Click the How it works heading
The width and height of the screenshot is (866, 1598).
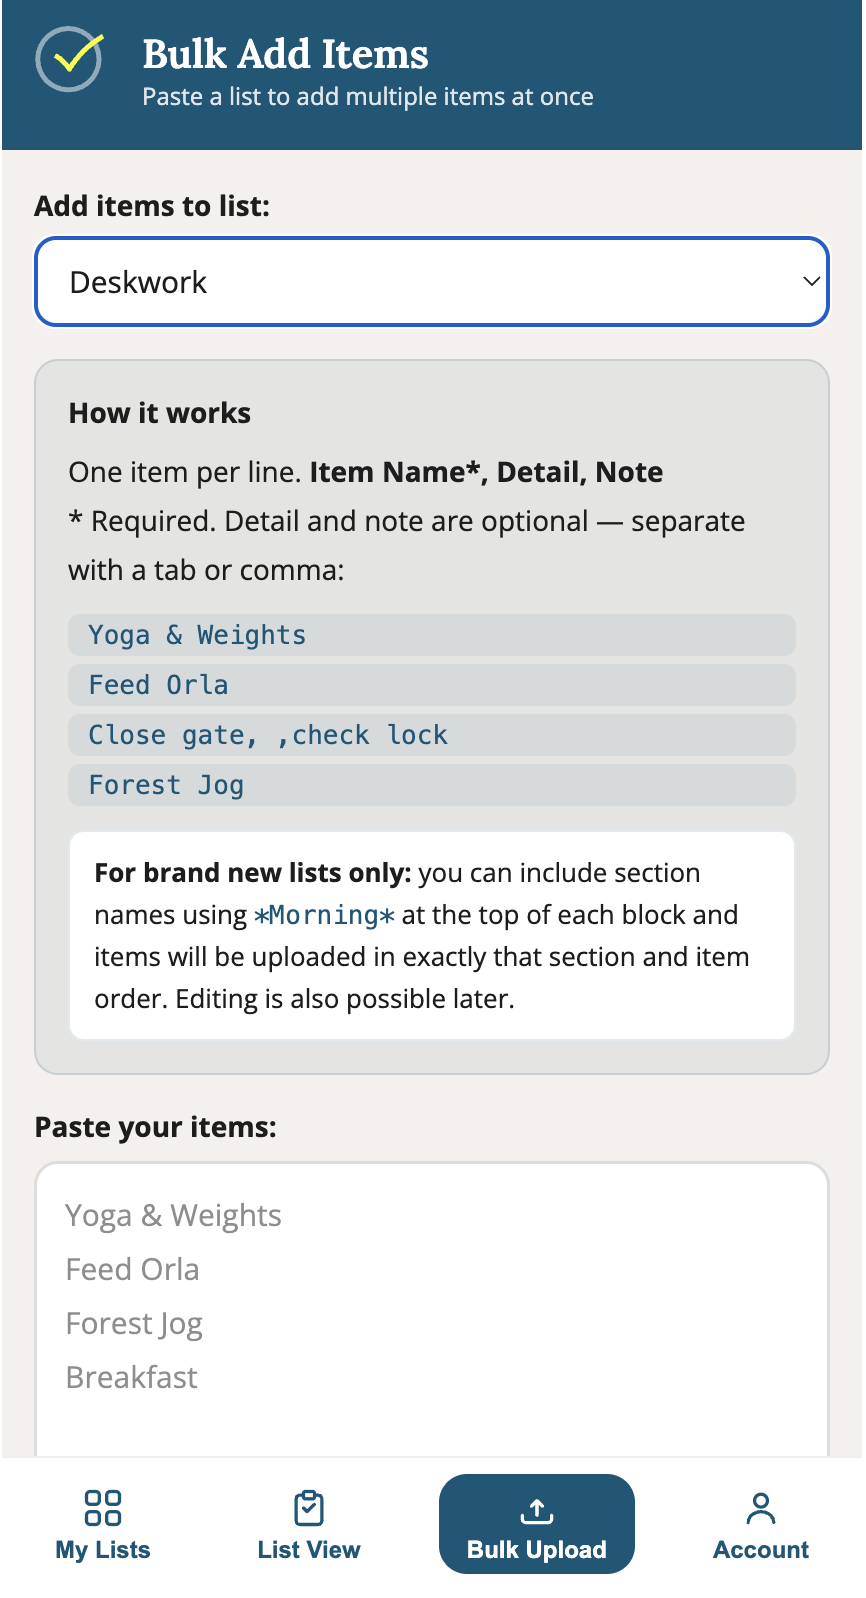click(x=160, y=413)
